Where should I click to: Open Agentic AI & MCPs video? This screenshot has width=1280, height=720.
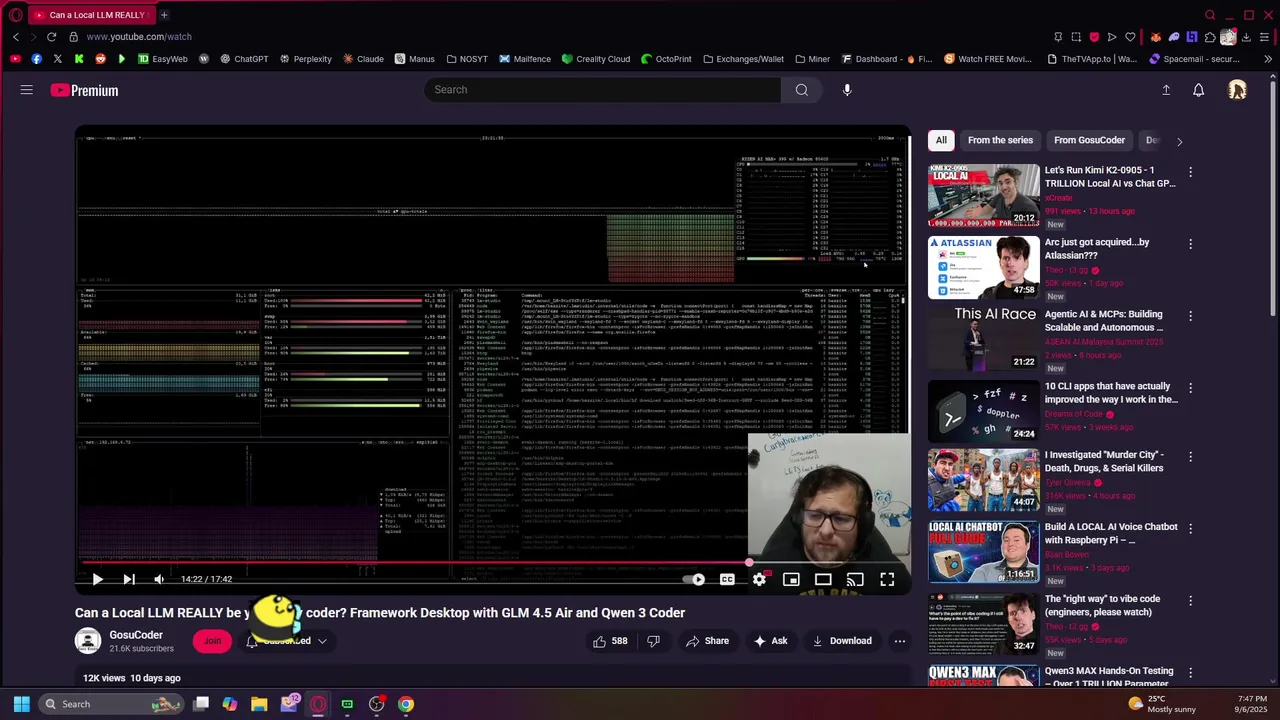pos(984,340)
